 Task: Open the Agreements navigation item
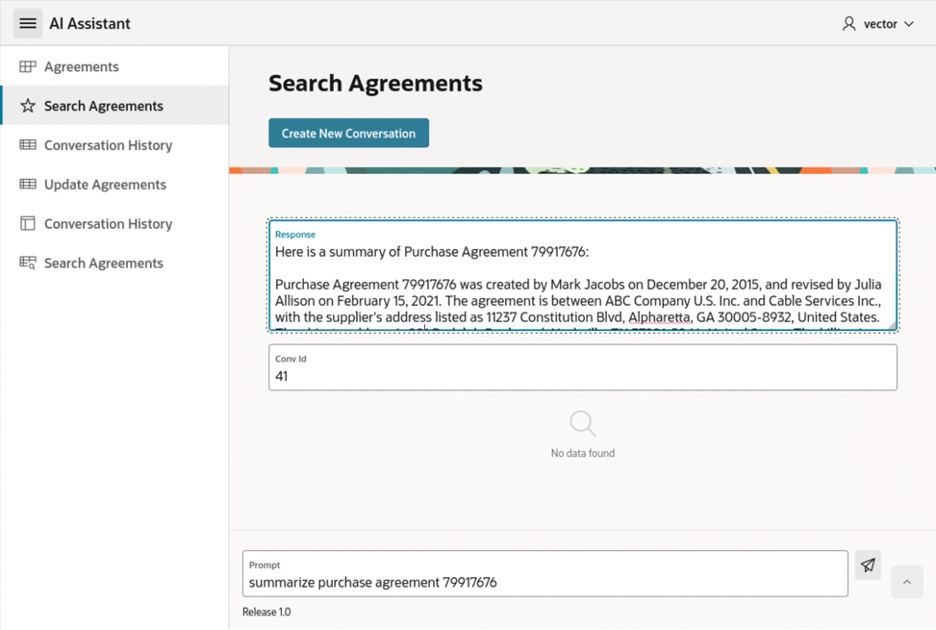(81, 67)
